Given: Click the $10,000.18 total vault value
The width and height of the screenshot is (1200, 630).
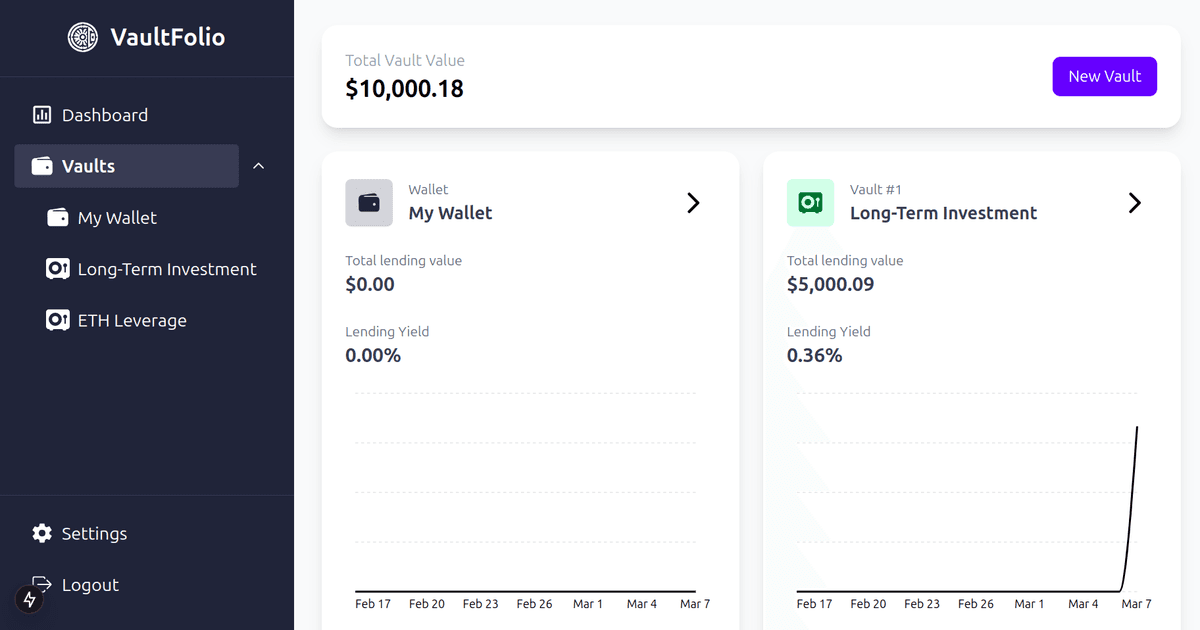Looking at the screenshot, I should coord(404,88).
